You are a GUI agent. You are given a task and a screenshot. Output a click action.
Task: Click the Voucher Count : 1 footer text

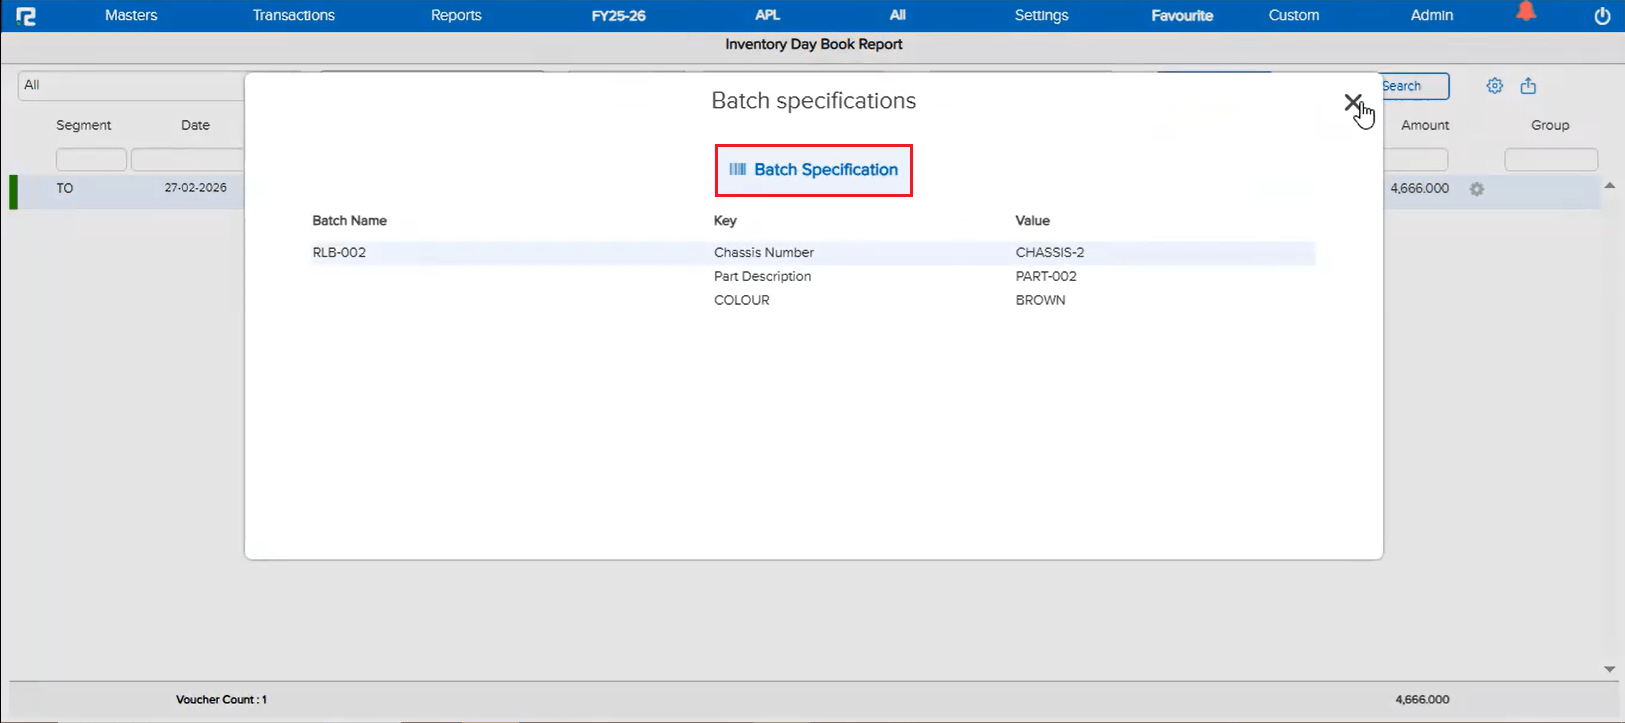coord(221,700)
